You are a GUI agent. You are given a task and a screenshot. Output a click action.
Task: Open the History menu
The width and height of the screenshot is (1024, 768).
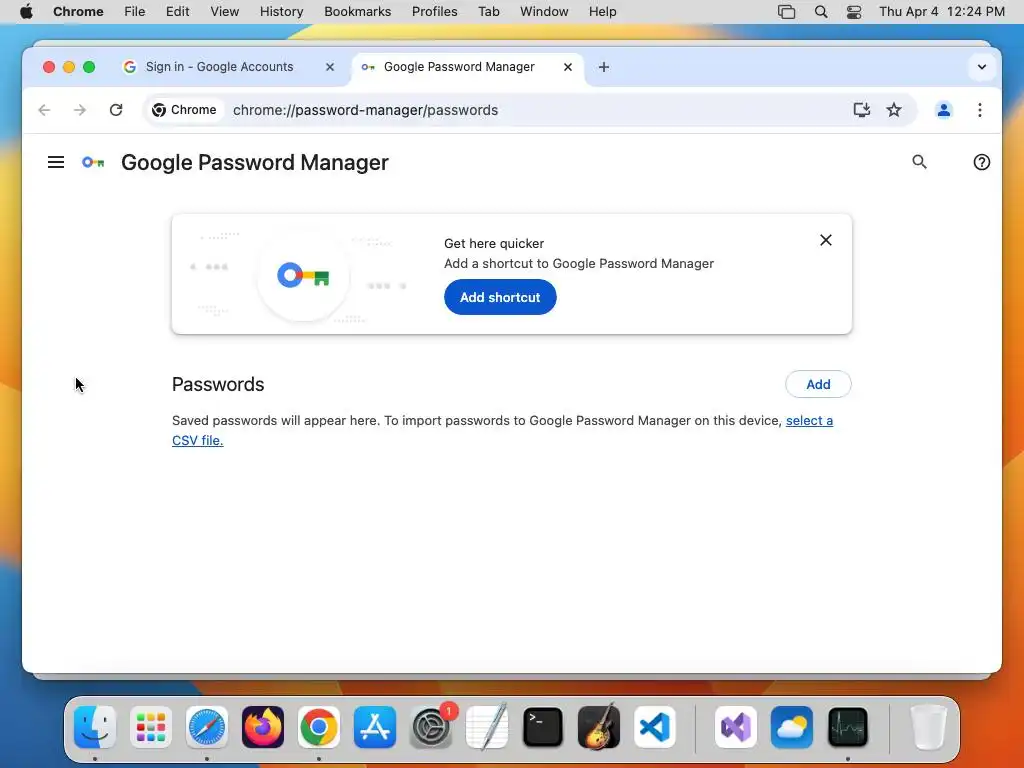pos(281,12)
